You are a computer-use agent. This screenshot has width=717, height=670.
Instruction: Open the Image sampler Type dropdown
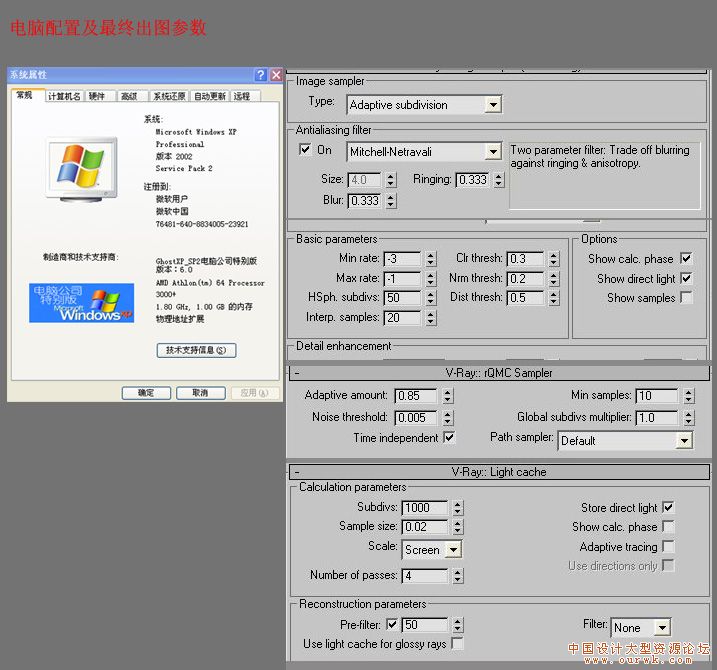492,104
